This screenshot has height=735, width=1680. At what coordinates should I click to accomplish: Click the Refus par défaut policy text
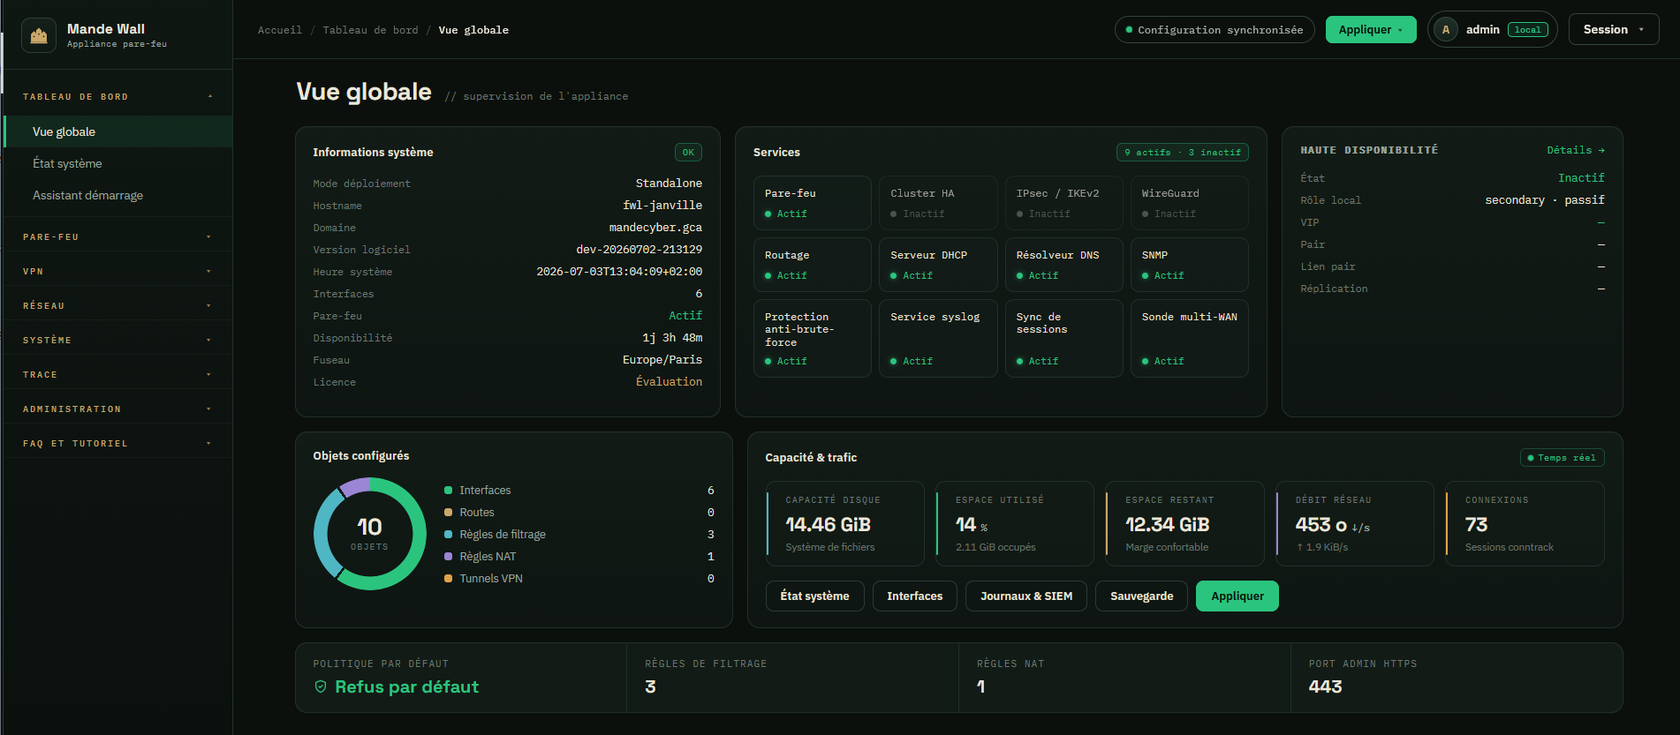tap(406, 687)
